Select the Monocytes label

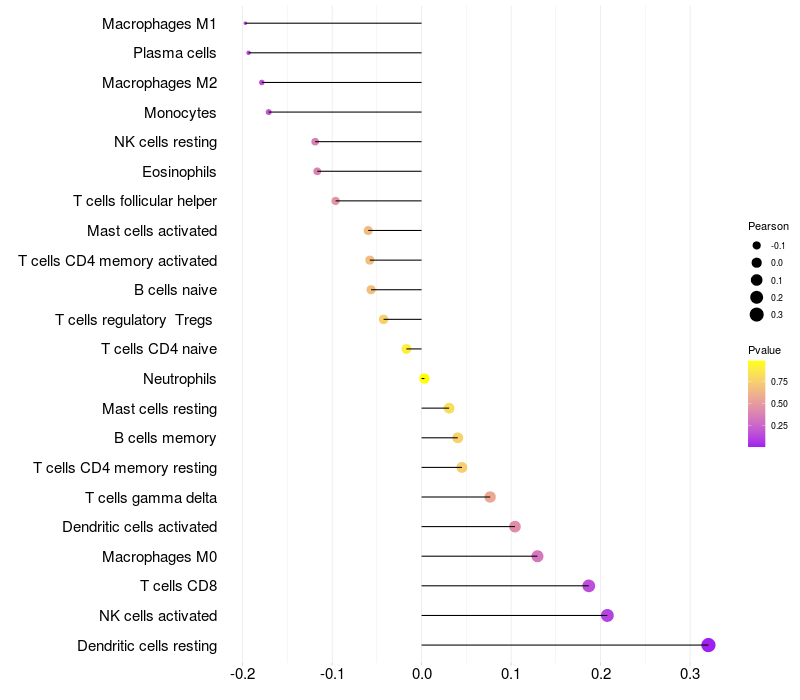tap(180, 112)
